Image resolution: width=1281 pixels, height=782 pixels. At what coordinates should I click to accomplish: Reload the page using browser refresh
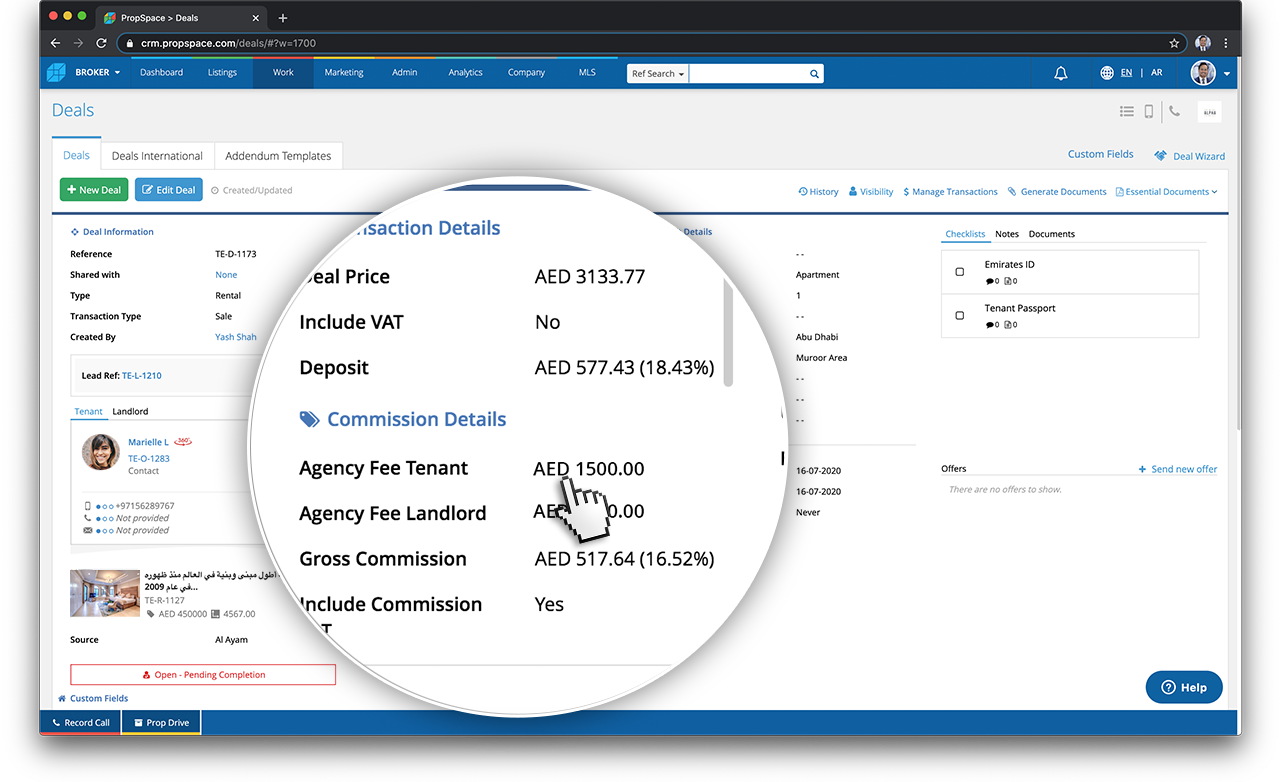(101, 43)
